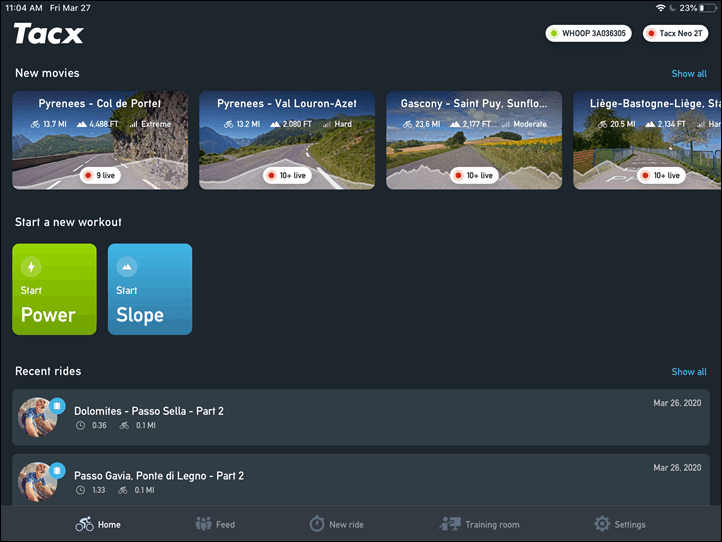This screenshot has width=722, height=542.
Task: Tap the mountain icon on Slope tile
Action: (x=127, y=267)
